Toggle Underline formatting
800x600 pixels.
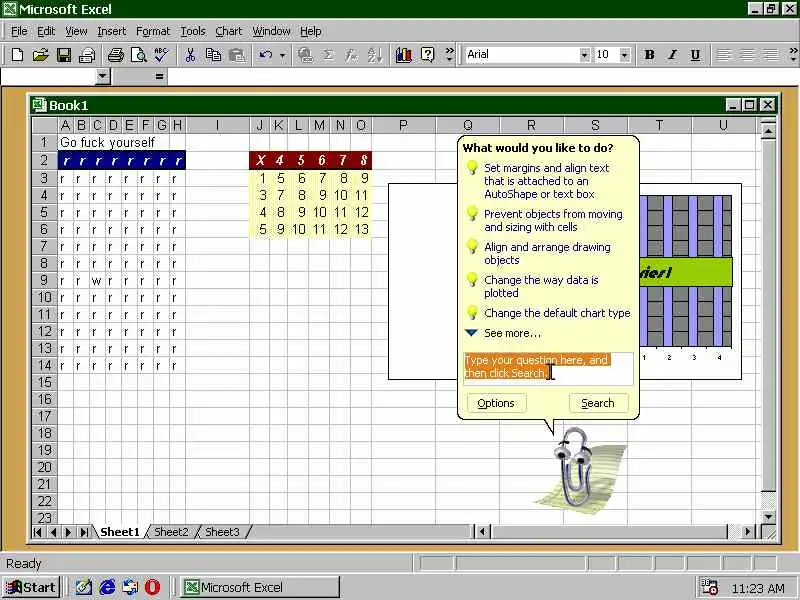695,55
